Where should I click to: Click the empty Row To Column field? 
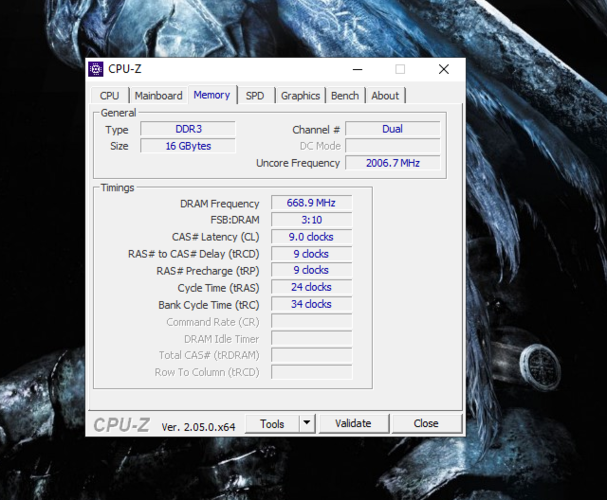coord(312,372)
